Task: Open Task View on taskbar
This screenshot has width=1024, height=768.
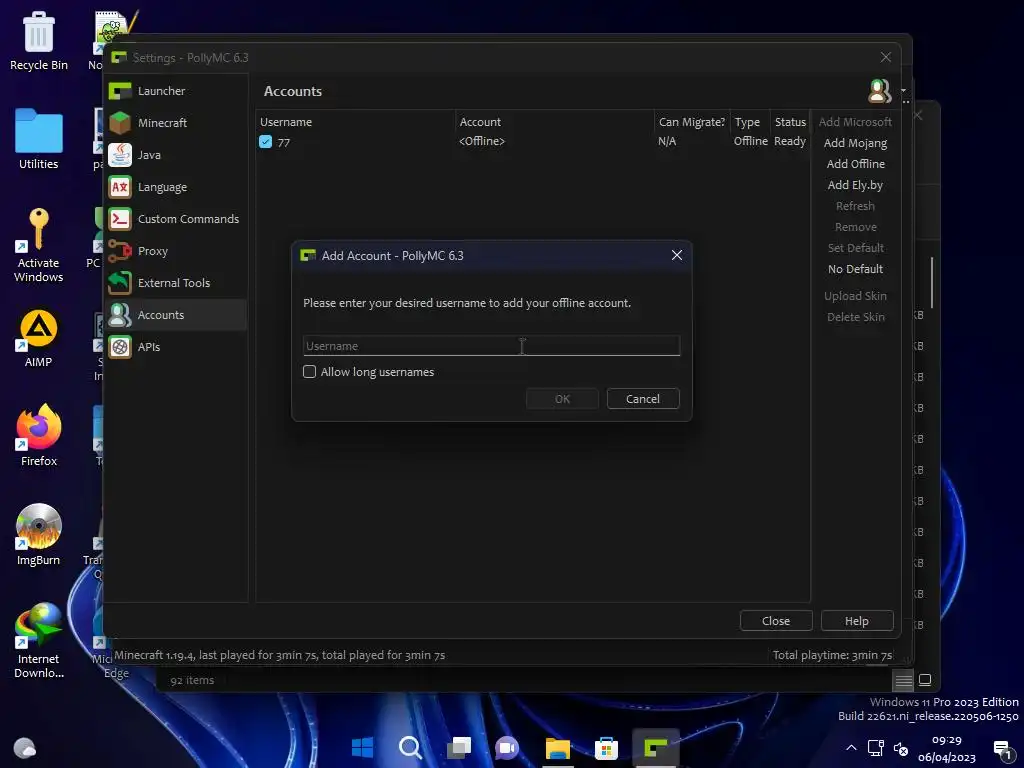Action: (459, 747)
